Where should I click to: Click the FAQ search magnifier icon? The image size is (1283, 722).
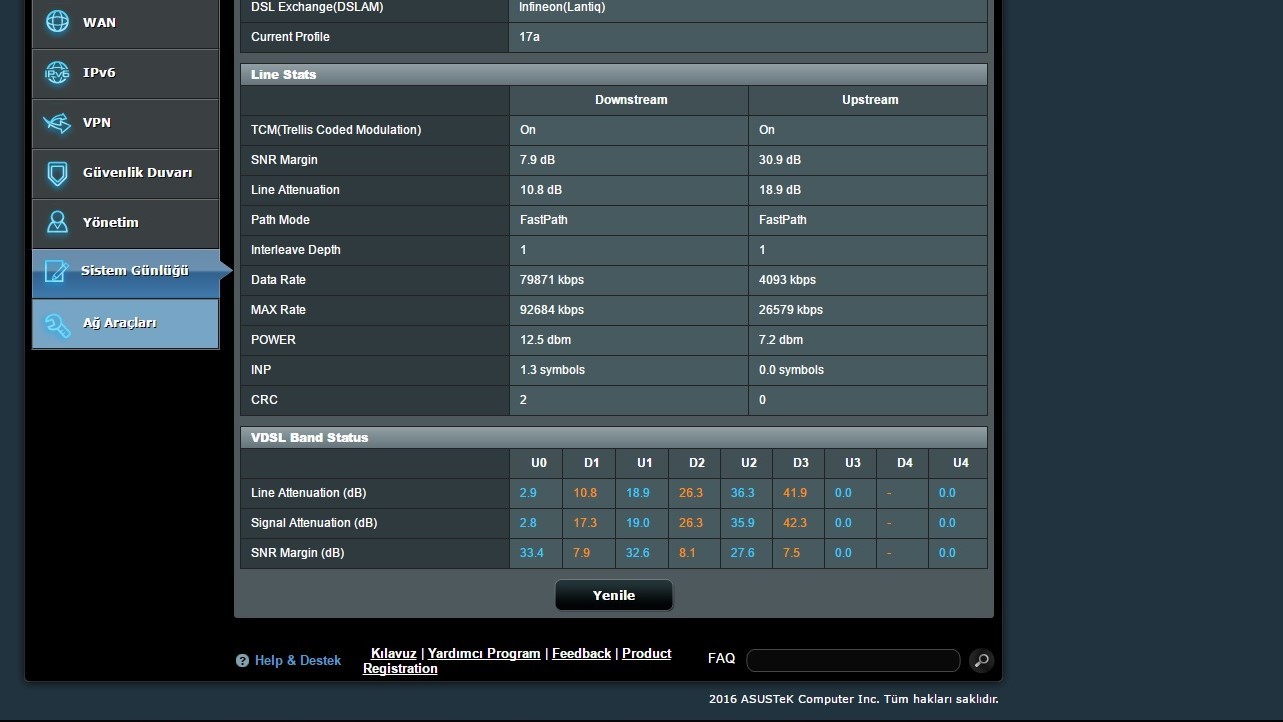coord(982,660)
